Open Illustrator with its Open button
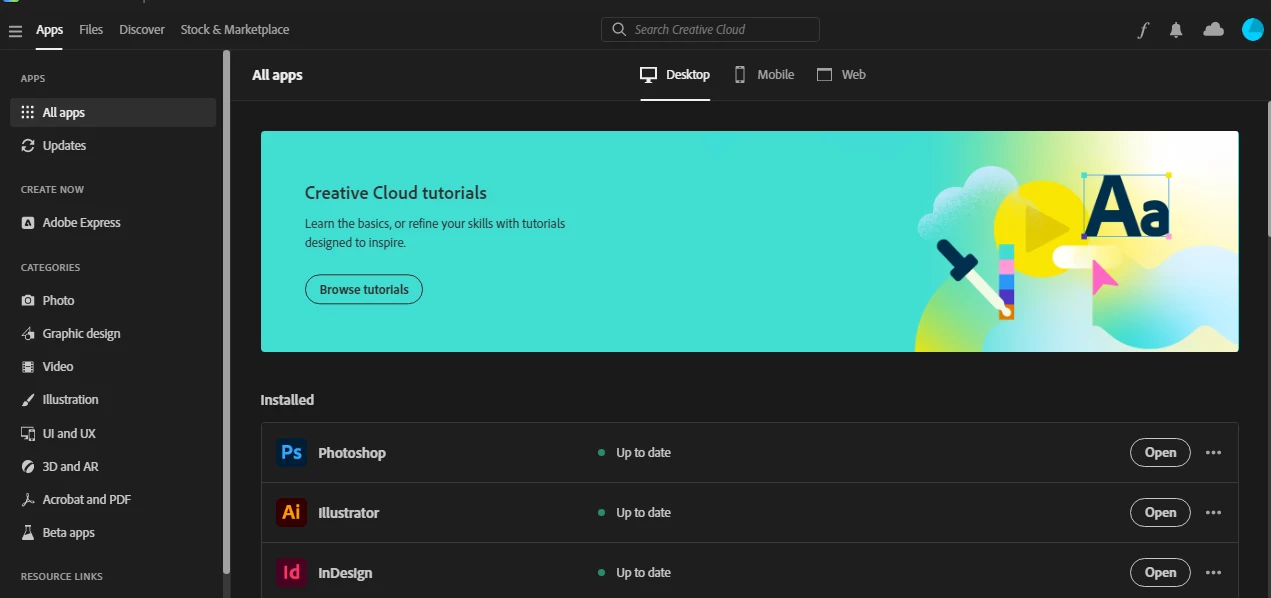 tap(1160, 513)
